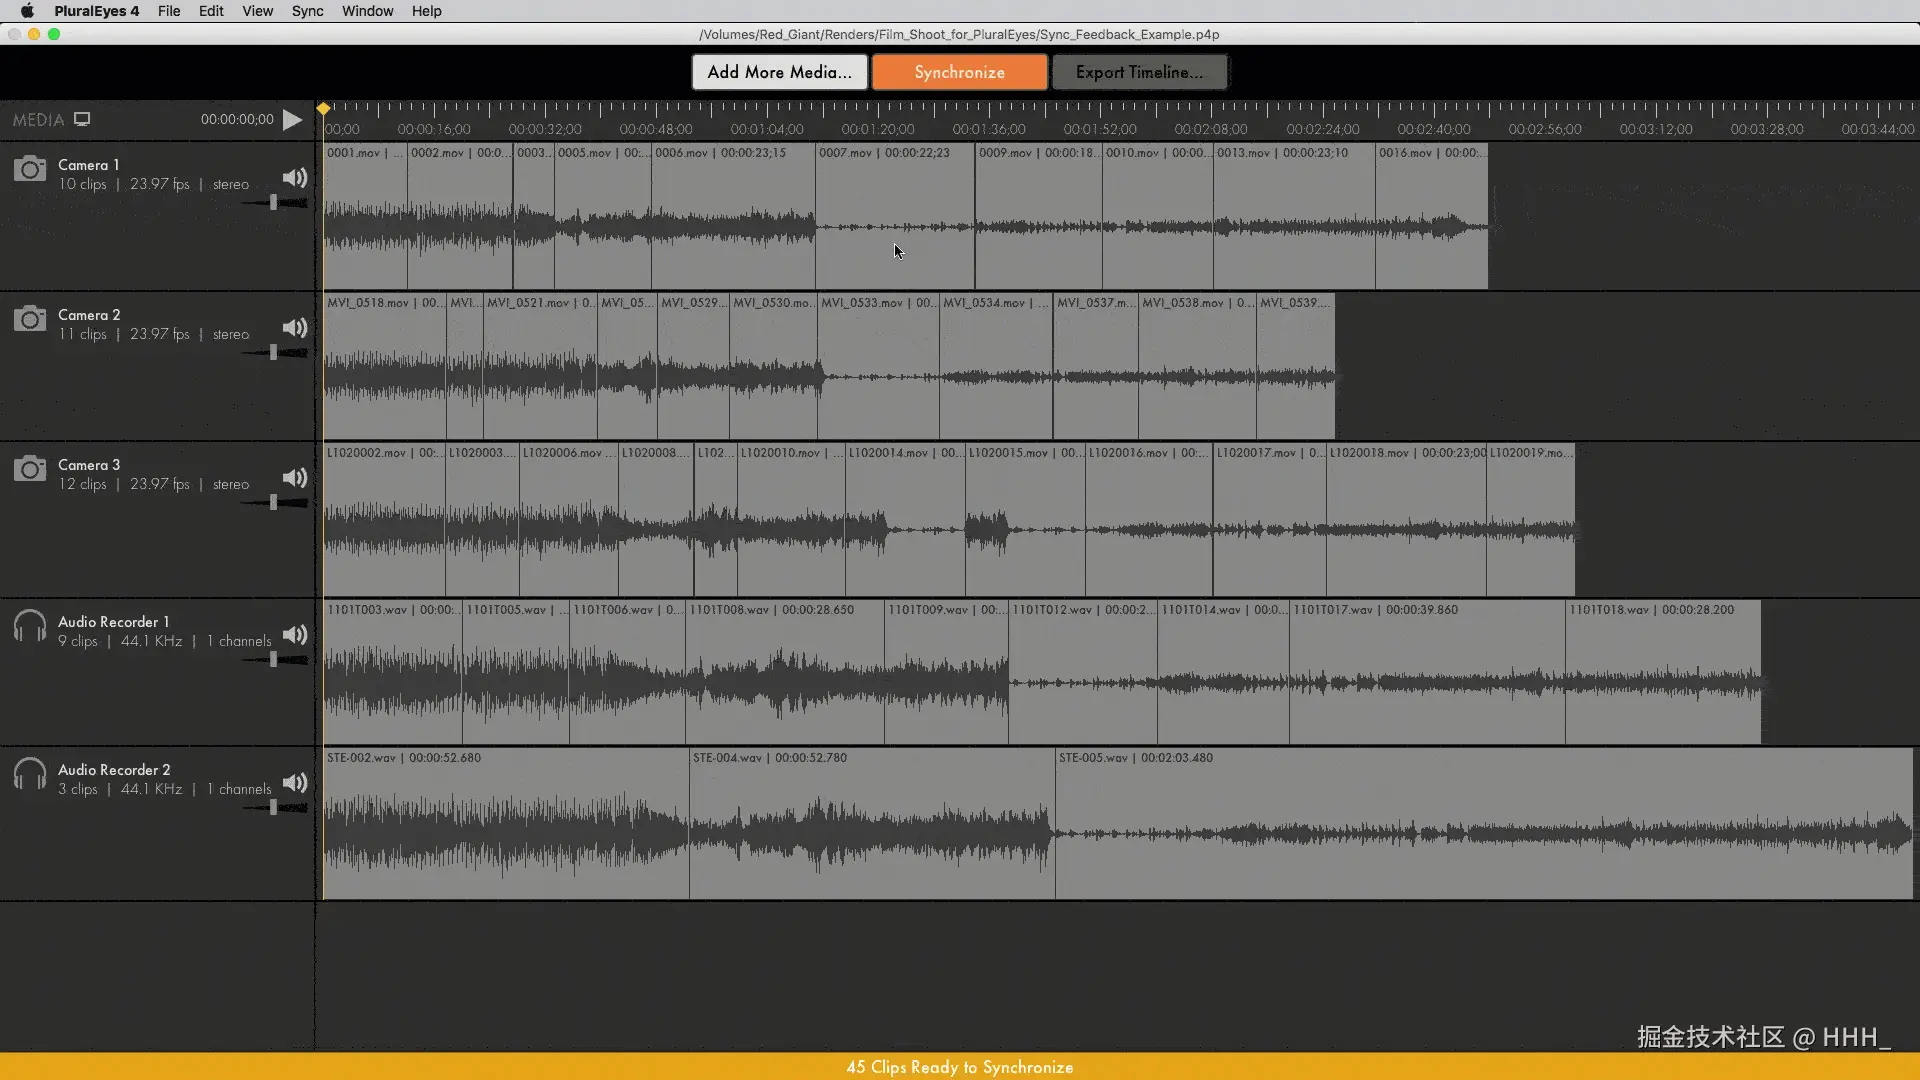Click Add More Media button
The image size is (1920, 1080).
779,72
